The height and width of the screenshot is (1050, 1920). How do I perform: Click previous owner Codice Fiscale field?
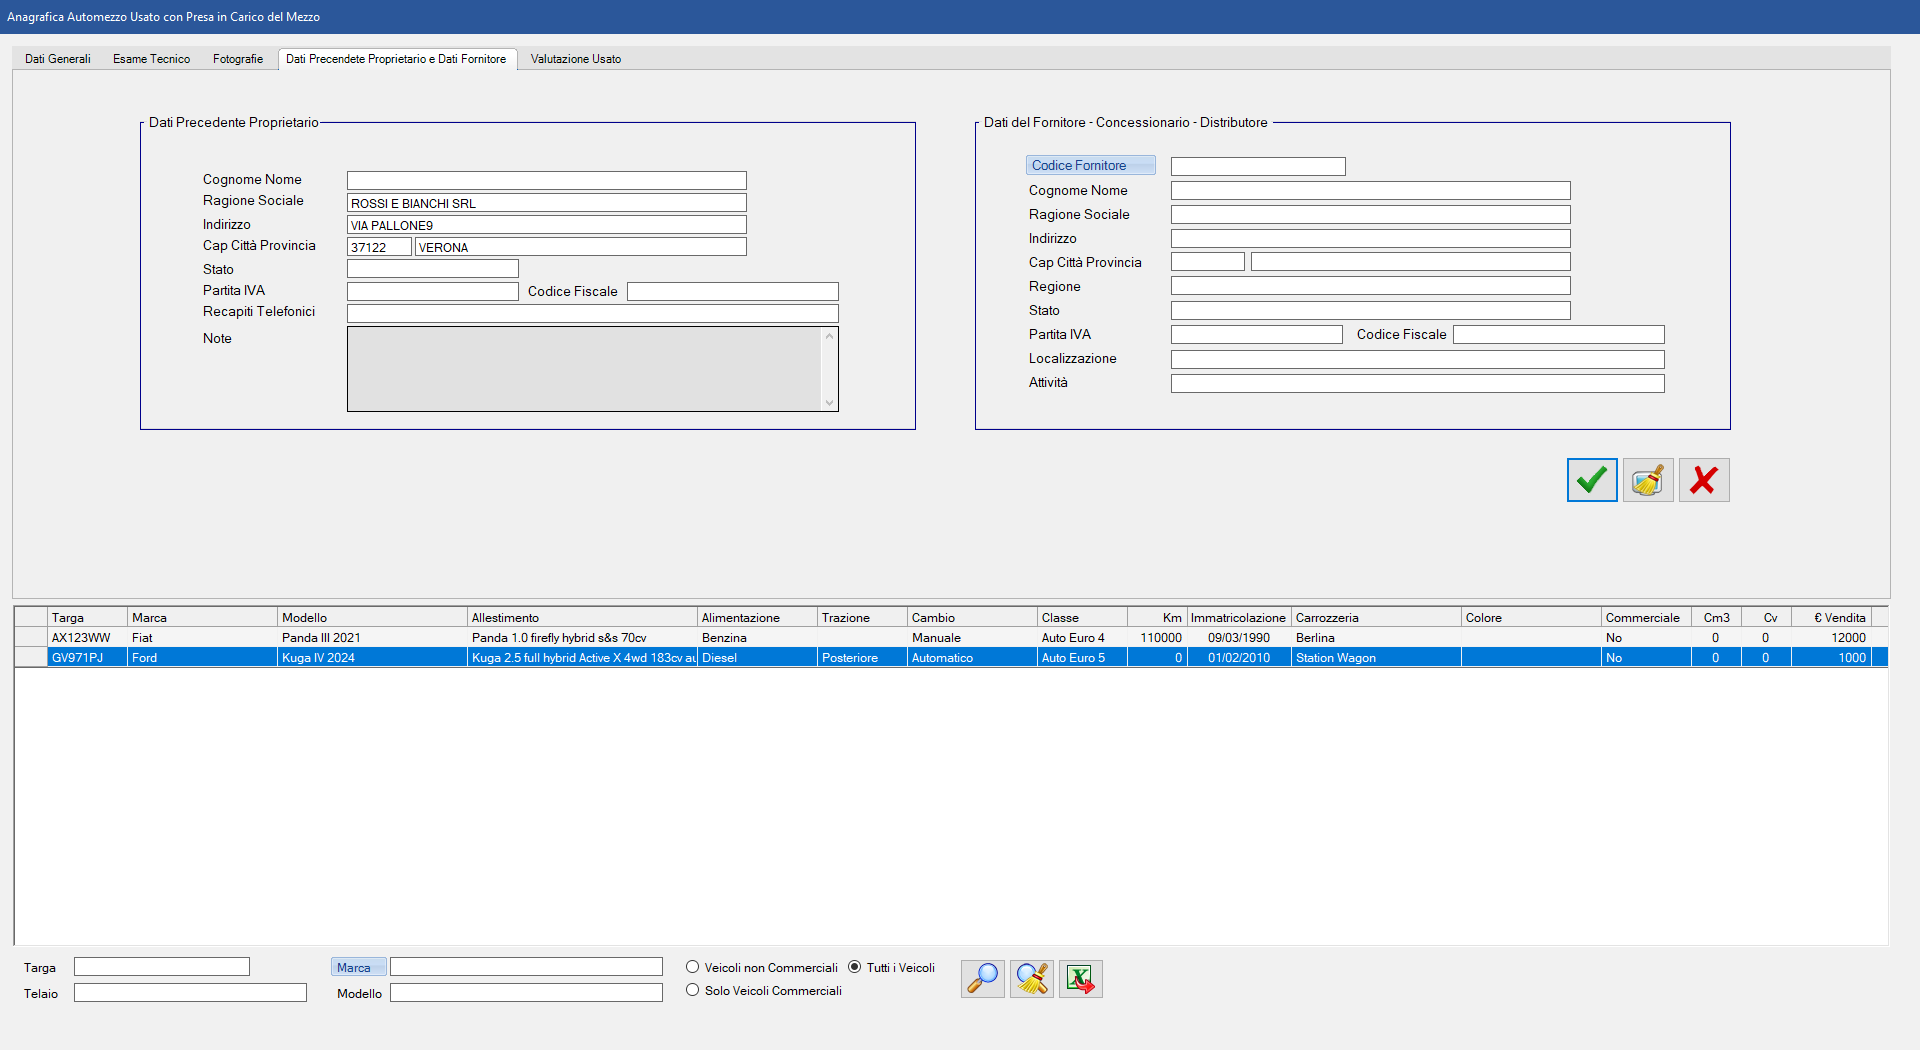[732, 291]
